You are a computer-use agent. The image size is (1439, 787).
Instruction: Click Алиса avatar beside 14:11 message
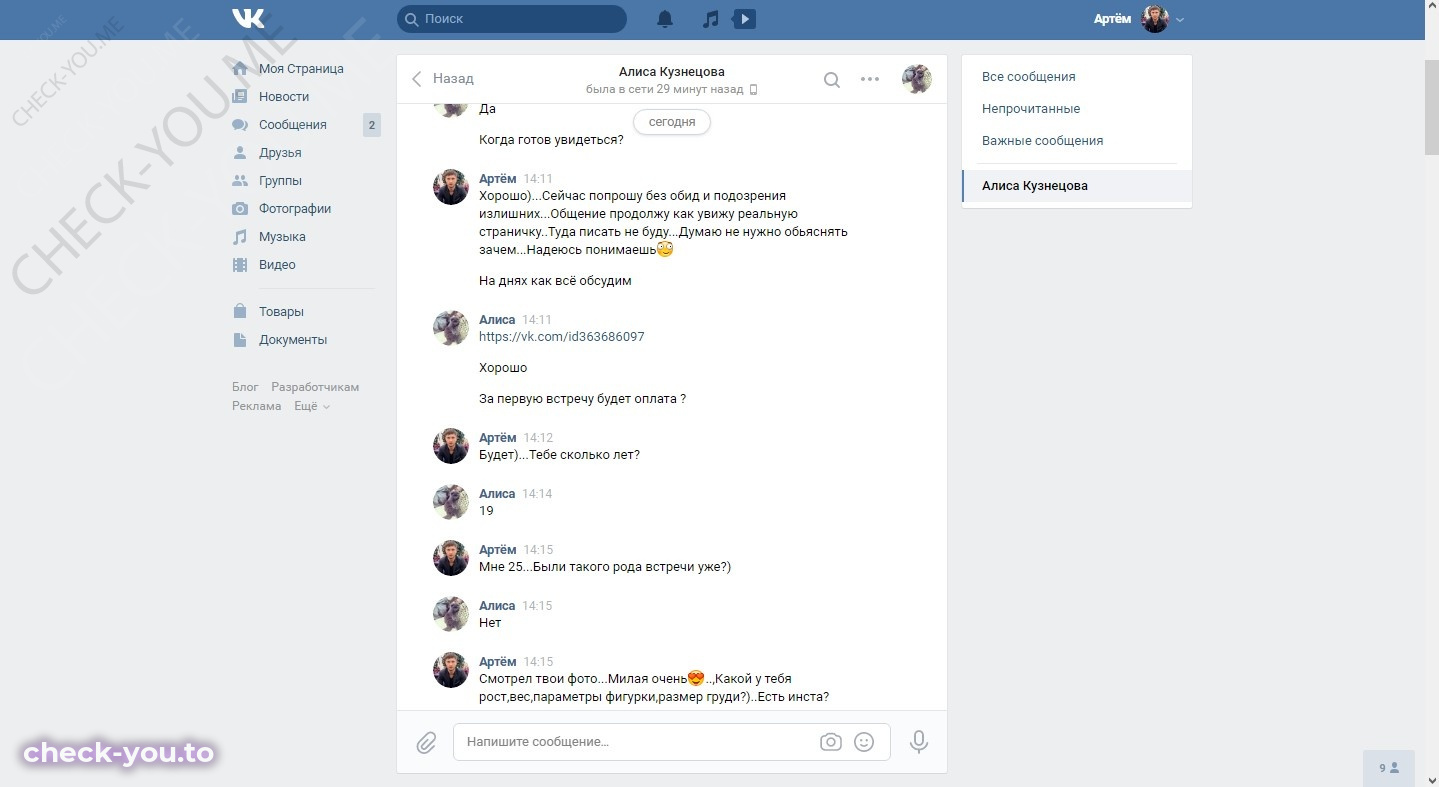coord(451,328)
